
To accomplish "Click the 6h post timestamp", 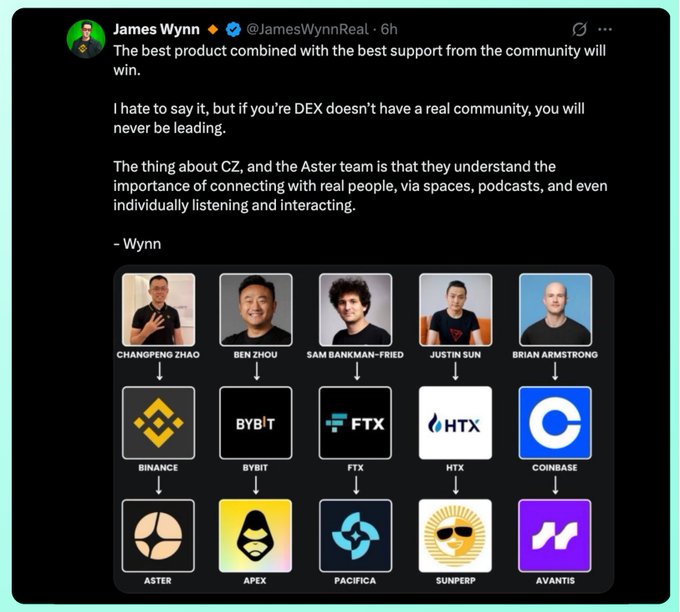I will (x=389, y=29).
